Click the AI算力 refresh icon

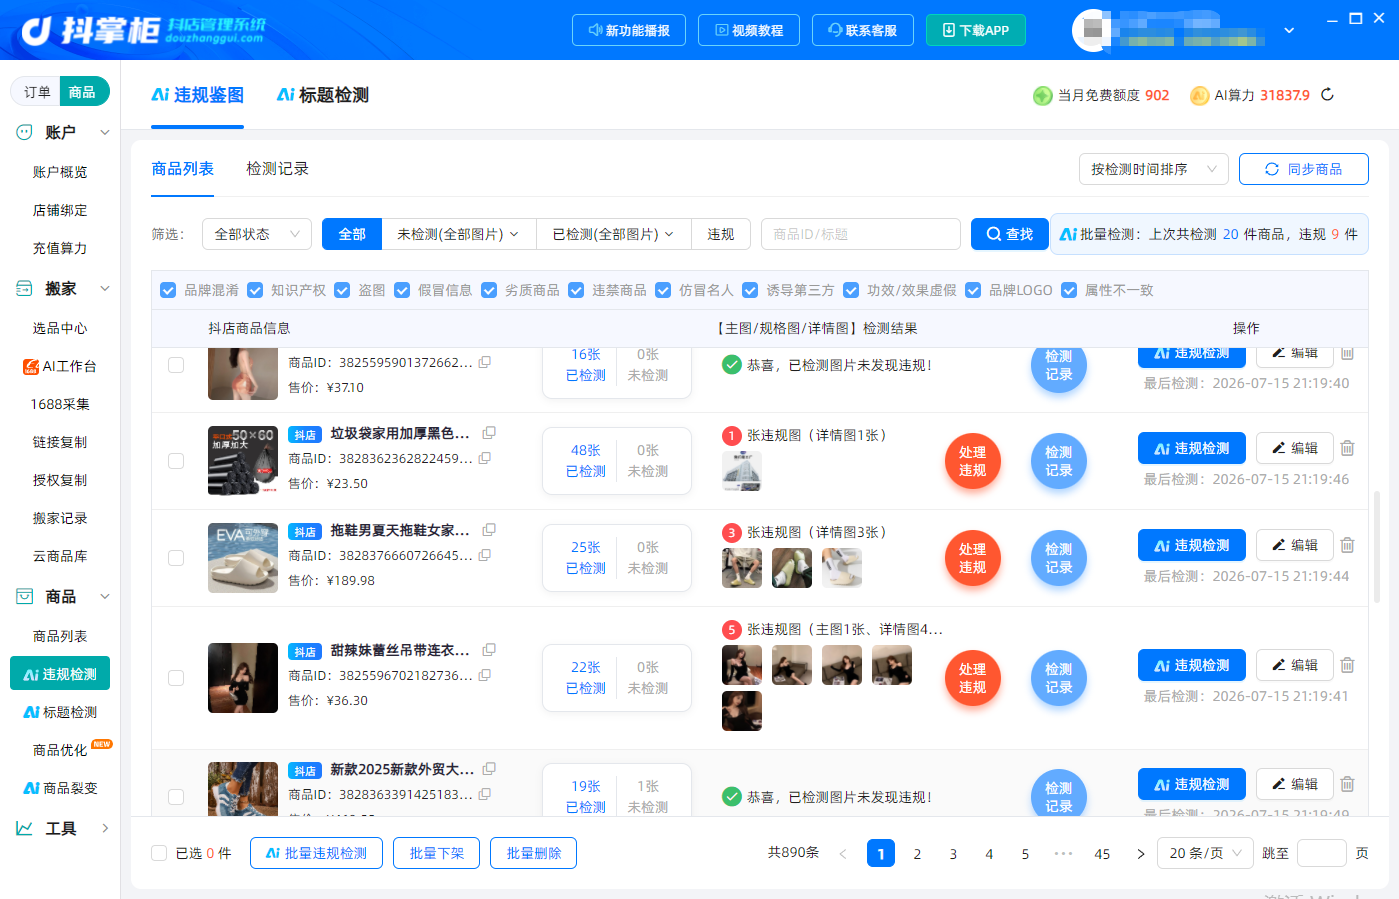click(1327, 95)
